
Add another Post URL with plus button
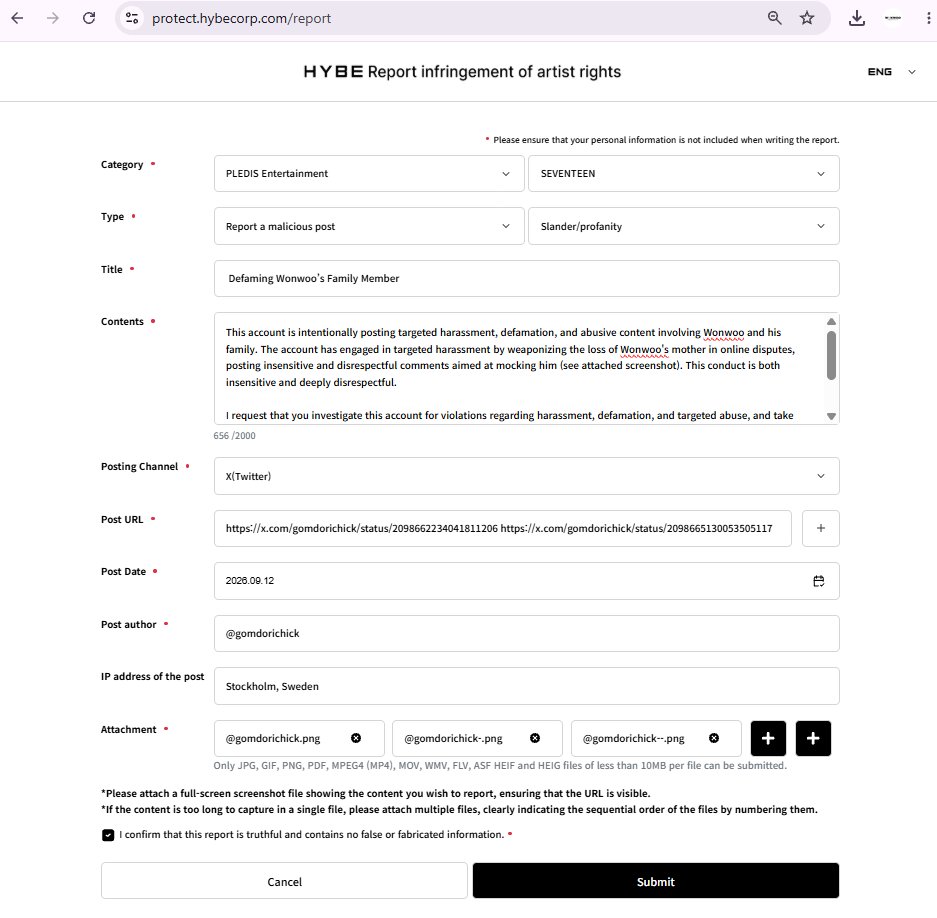[820, 528]
